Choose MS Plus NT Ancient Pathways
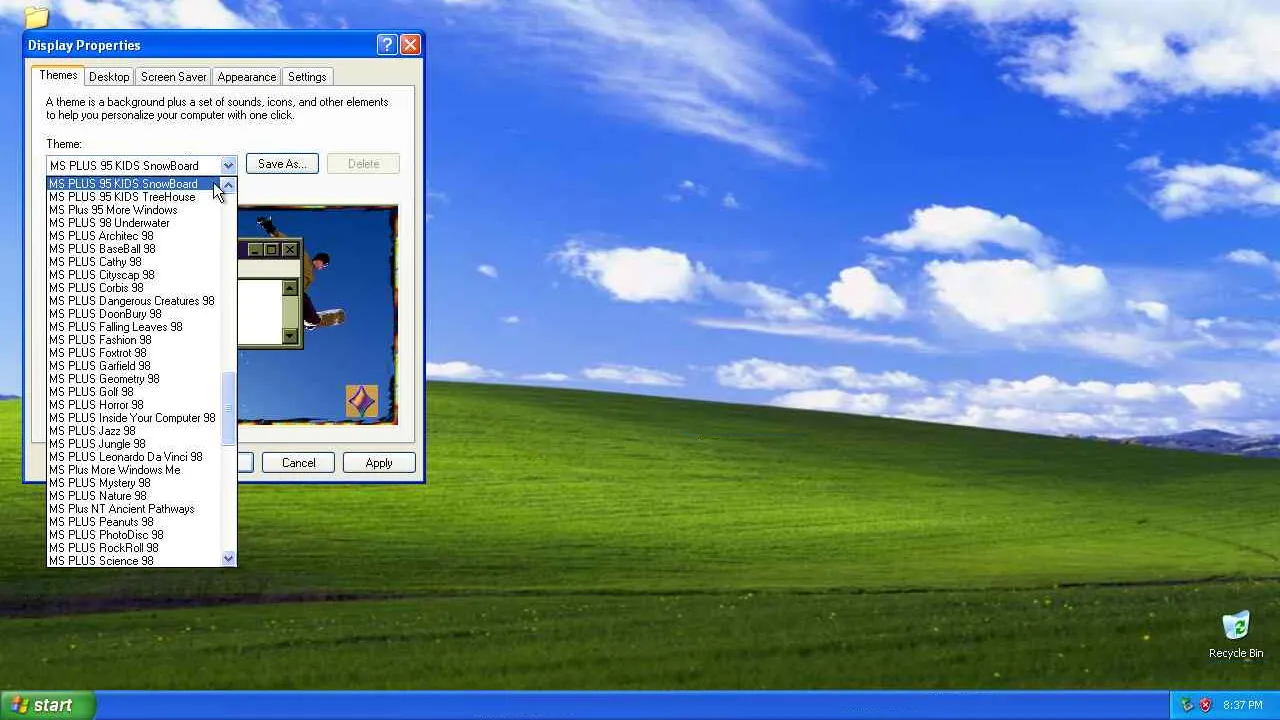 (134, 509)
